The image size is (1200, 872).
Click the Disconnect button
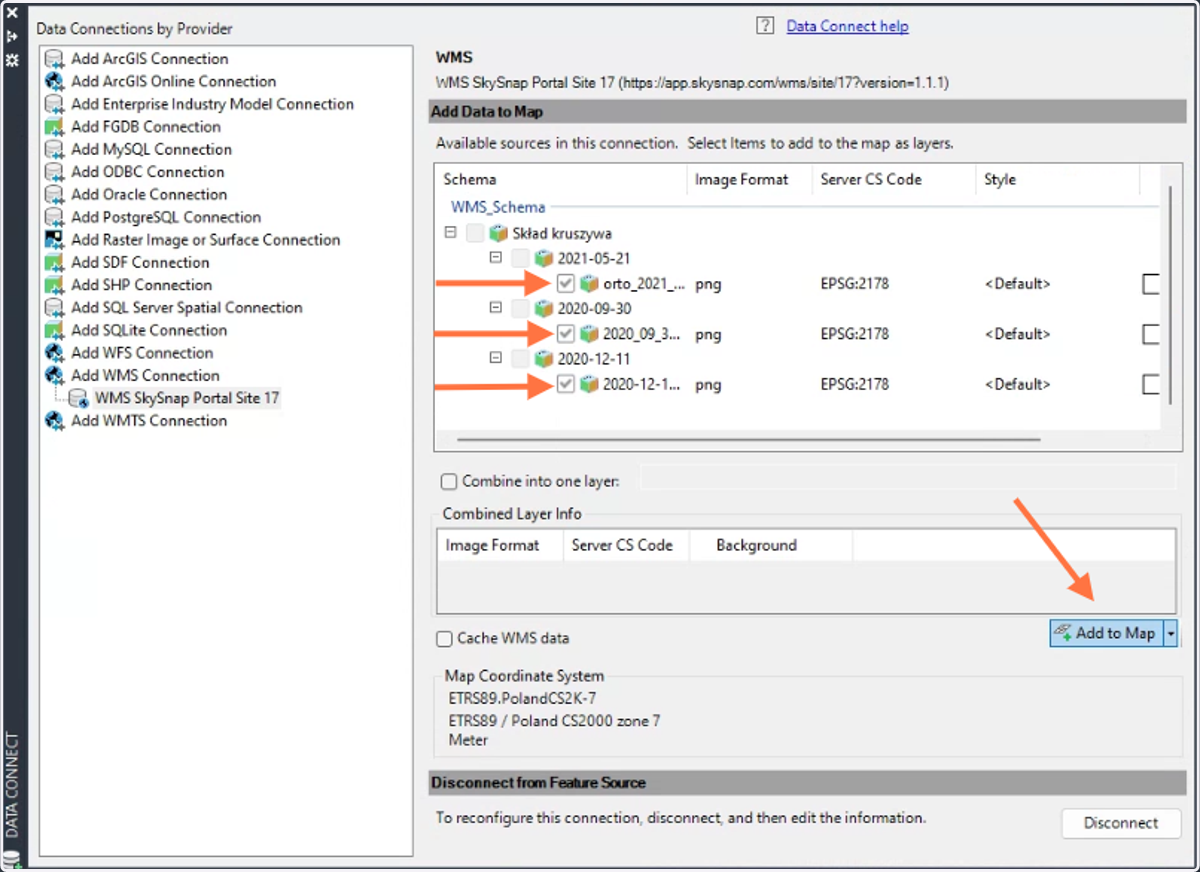(1121, 823)
